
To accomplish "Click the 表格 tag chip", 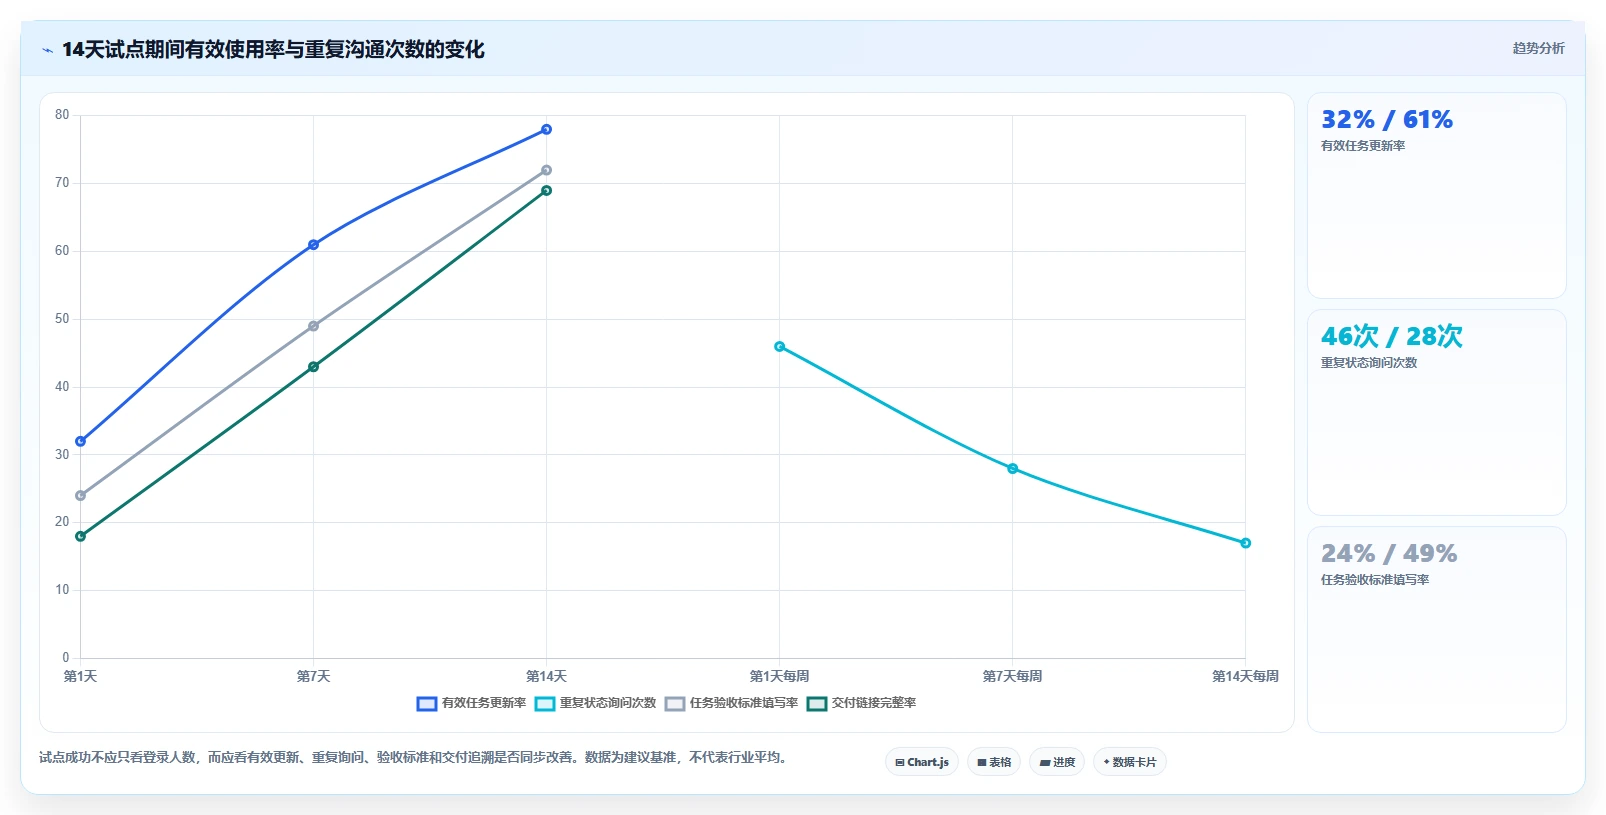I will [x=994, y=762].
